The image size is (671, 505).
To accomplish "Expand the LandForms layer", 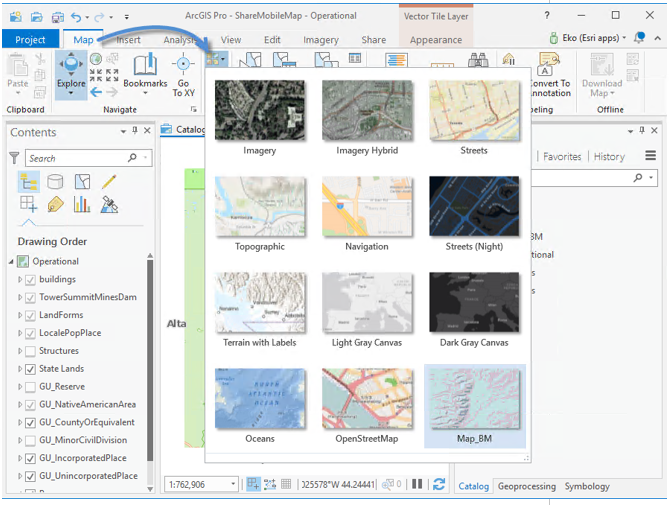I will pyautogui.click(x=20, y=315).
